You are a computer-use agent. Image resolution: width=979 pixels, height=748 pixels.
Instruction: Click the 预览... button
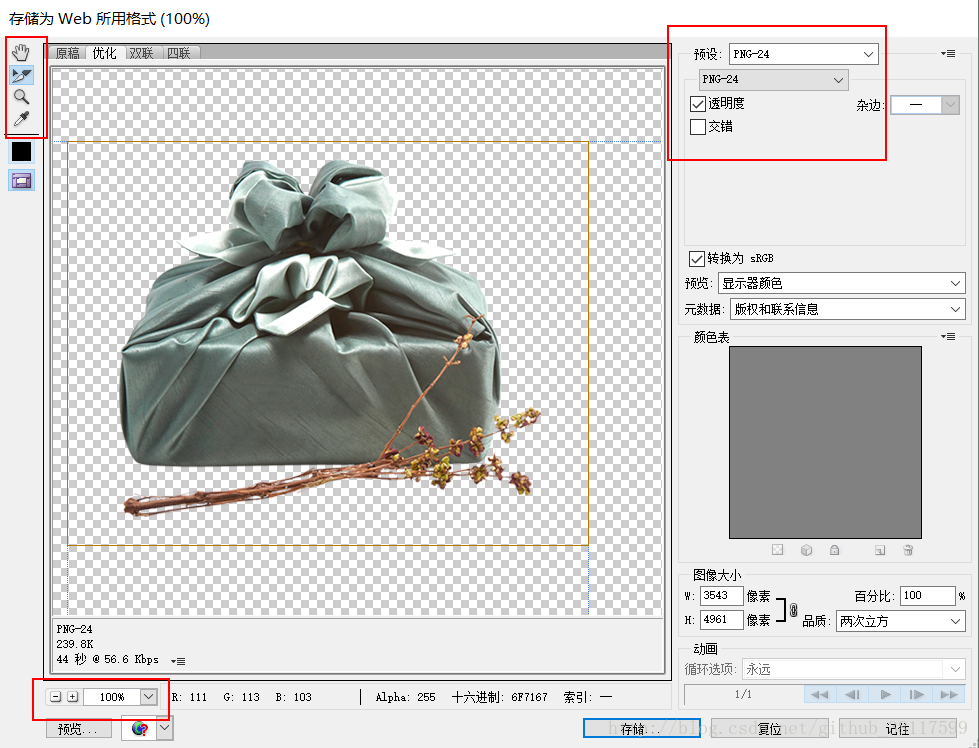coord(79,729)
